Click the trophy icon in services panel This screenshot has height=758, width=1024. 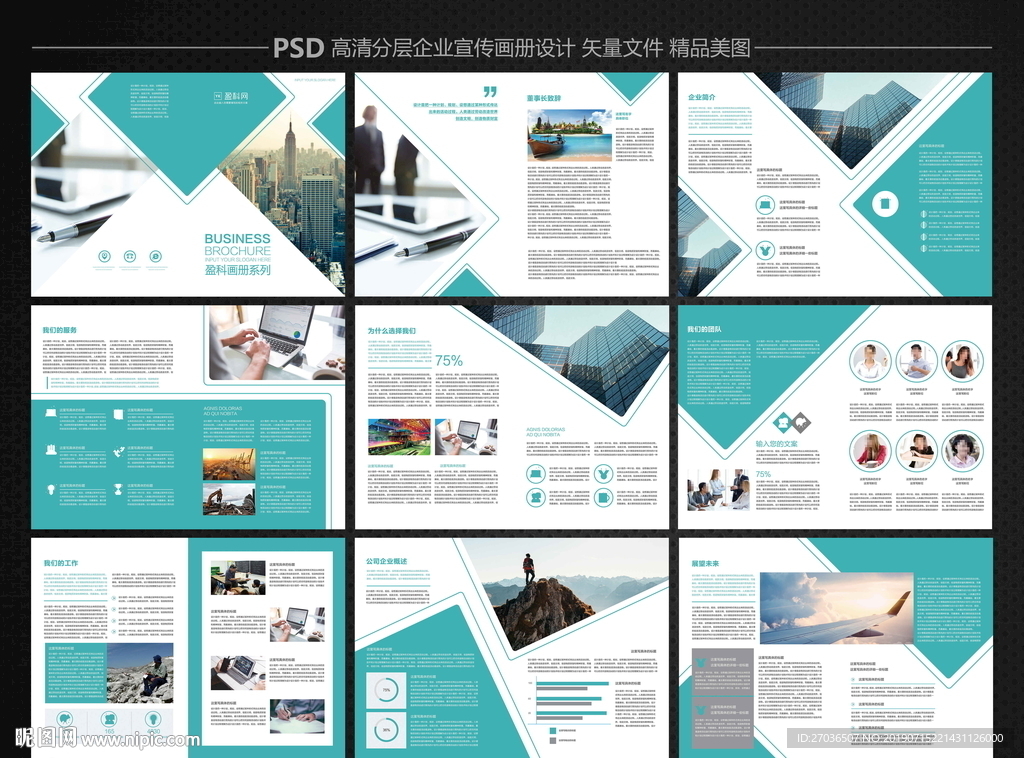coord(118,488)
